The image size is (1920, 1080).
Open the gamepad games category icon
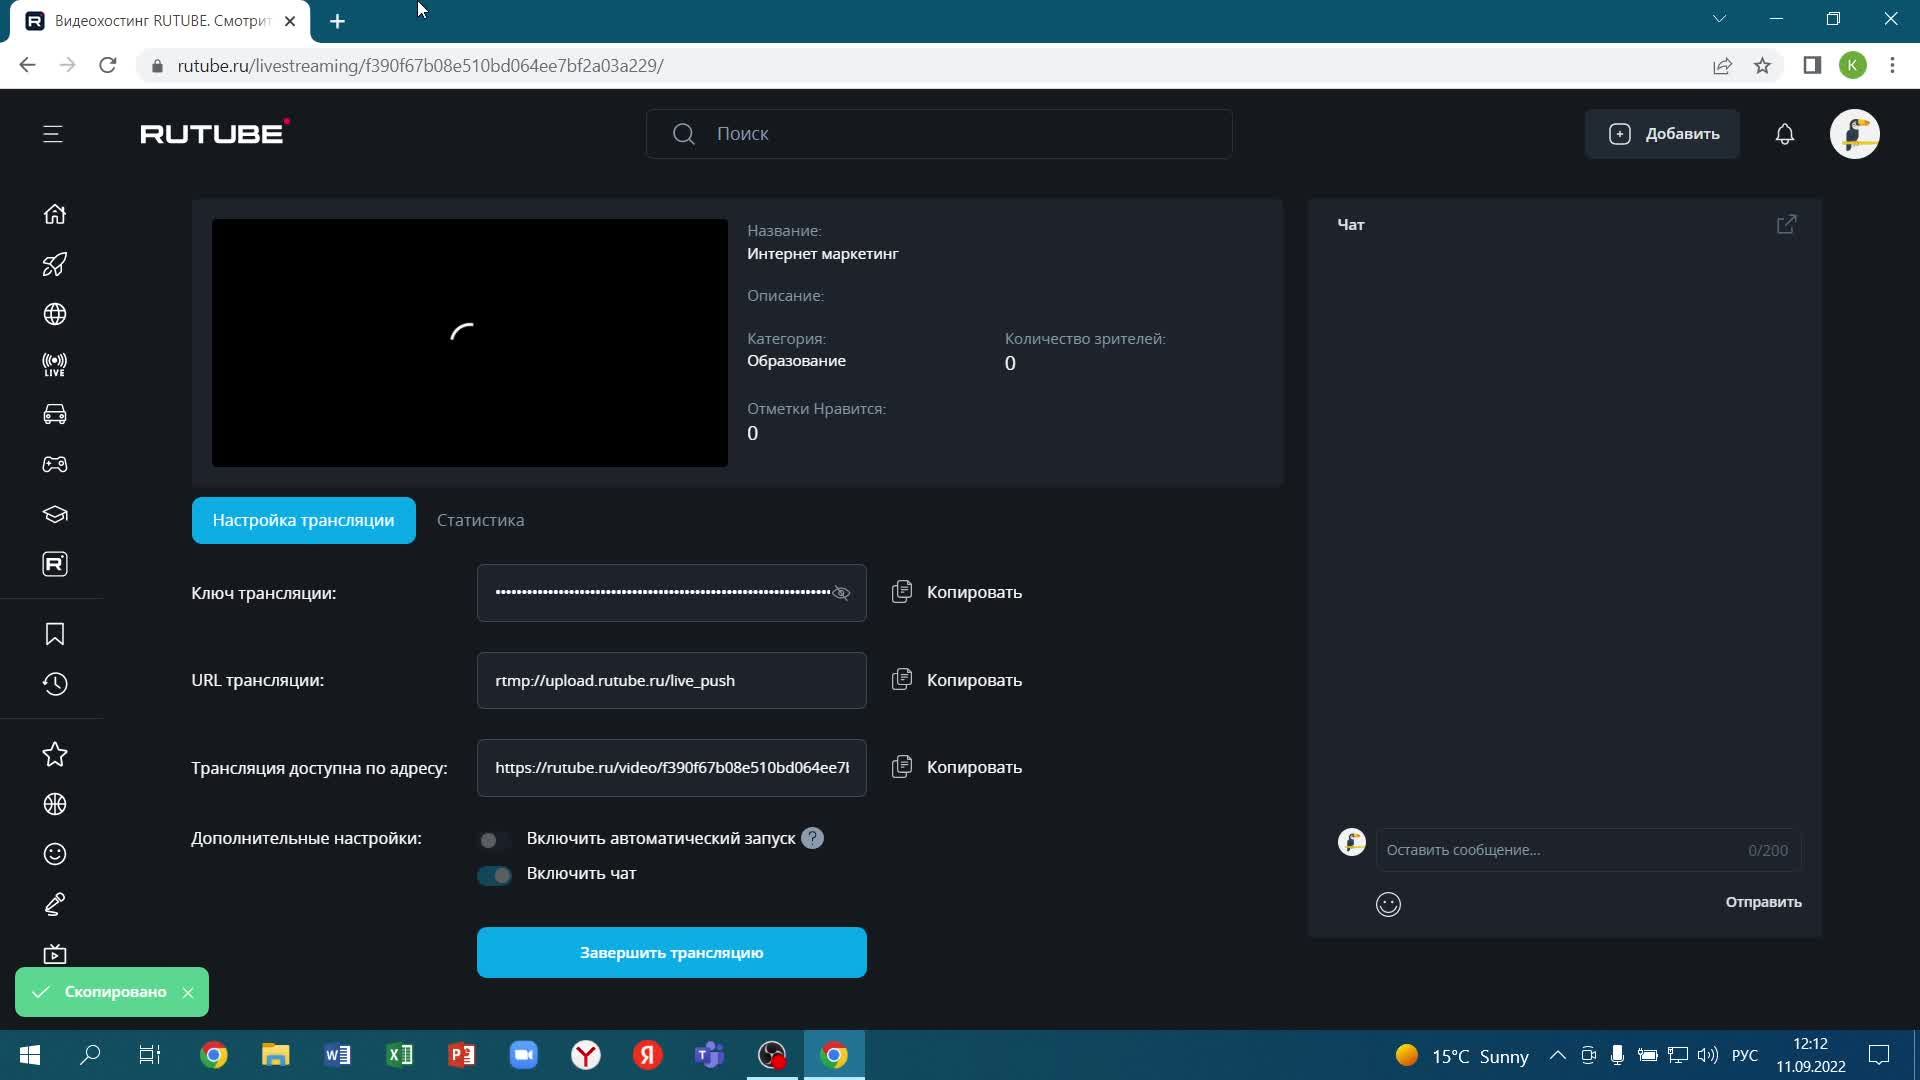[55, 464]
